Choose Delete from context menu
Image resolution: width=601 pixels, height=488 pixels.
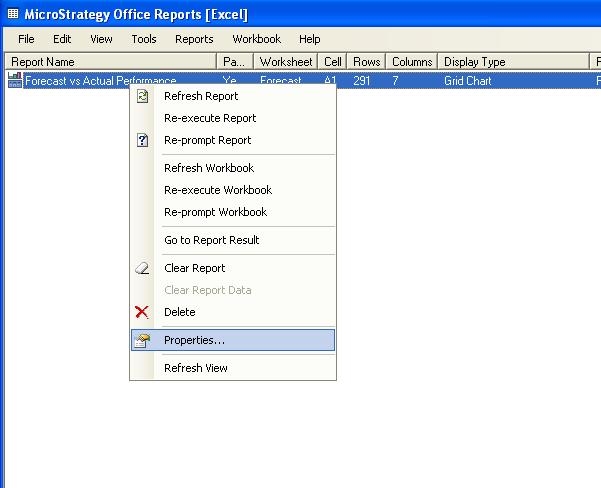[x=233, y=312]
